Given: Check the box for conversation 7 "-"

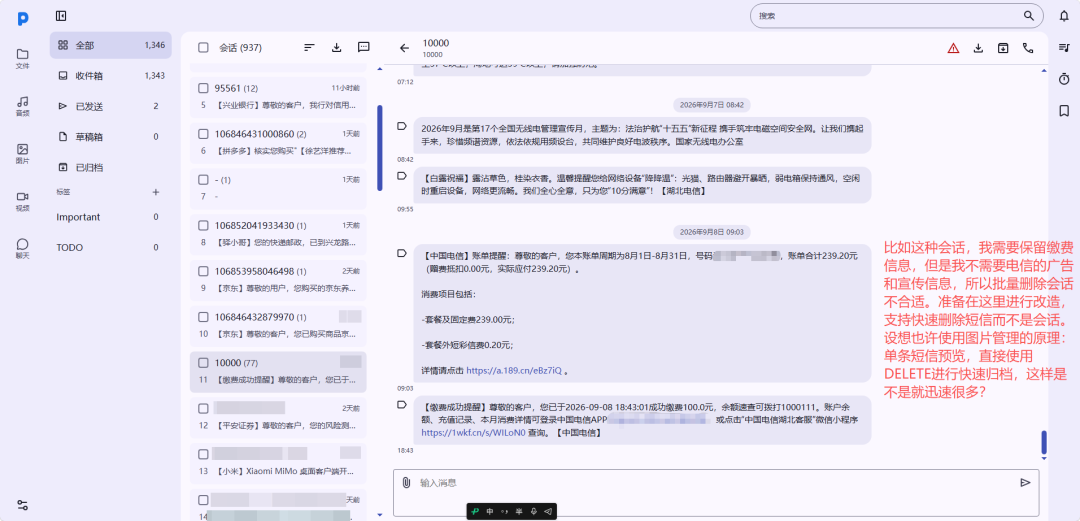Looking at the screenshot, I should tap(203, 180).
